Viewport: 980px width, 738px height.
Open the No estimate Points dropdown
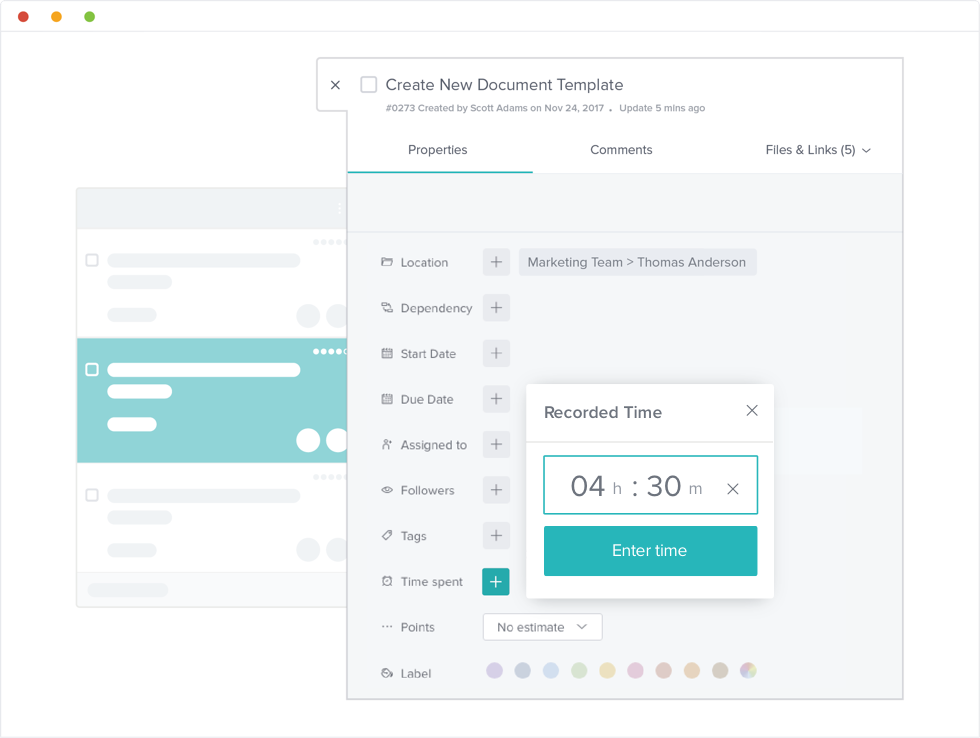pyautogui.click(x=542, y=627)
